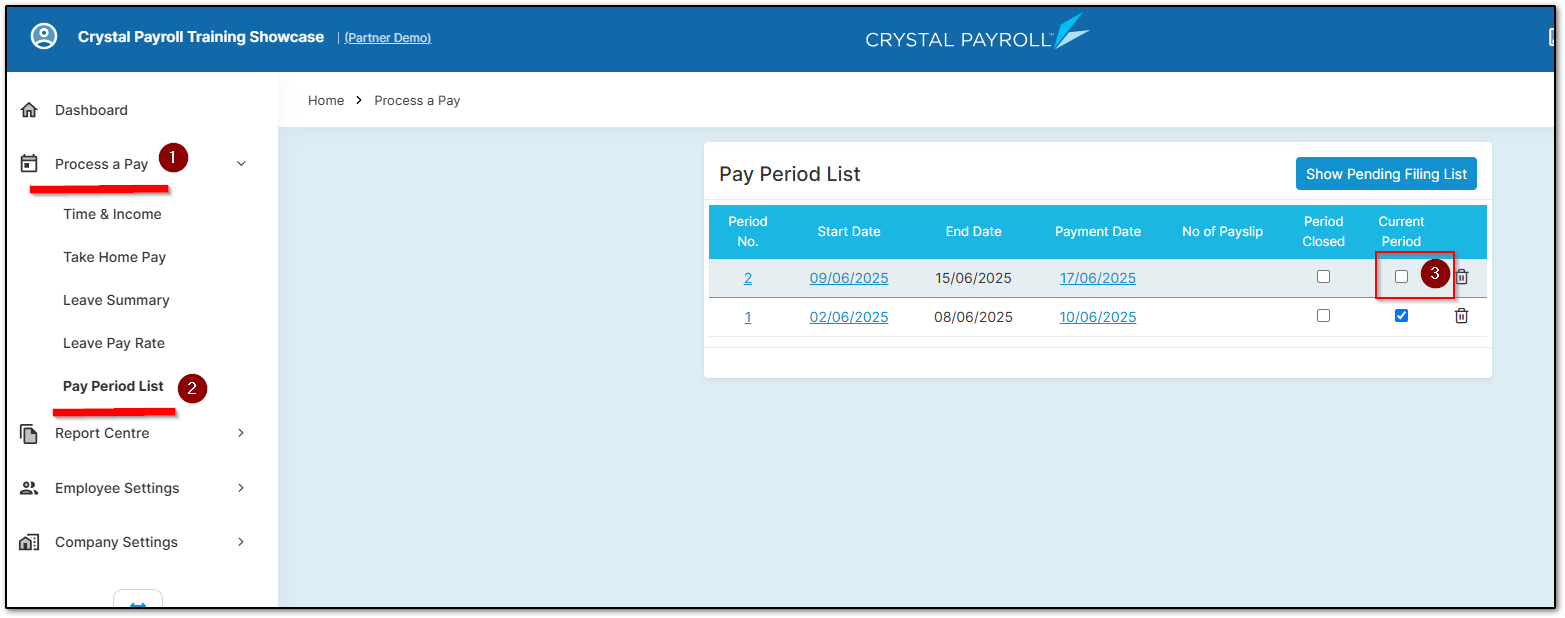Expand the Employee Settings chevron

pyautogui.click(x=241, y=488)
